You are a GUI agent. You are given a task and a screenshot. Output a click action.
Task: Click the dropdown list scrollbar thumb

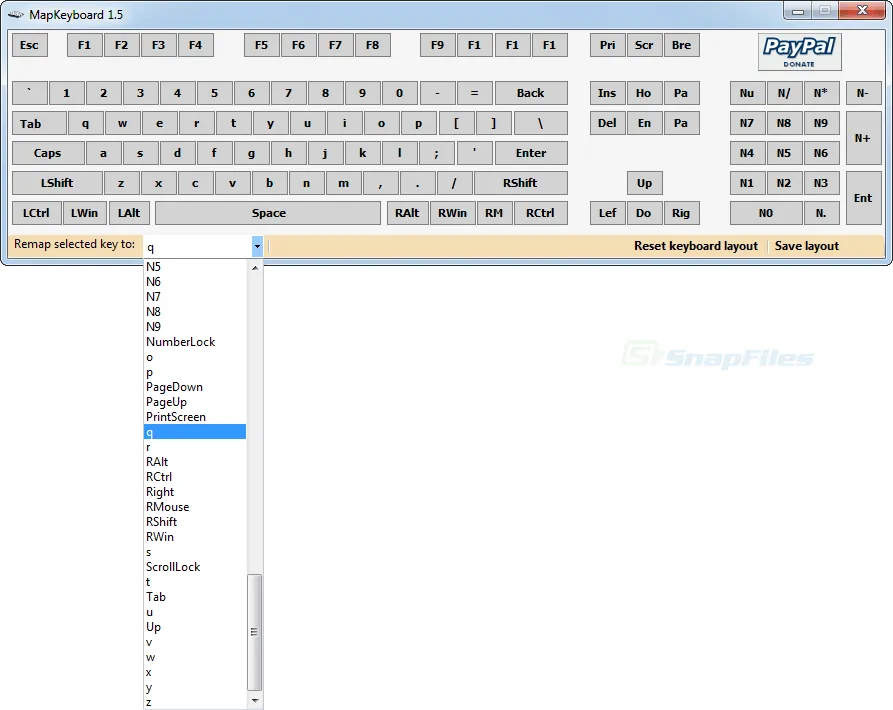(x=255, y=632)
